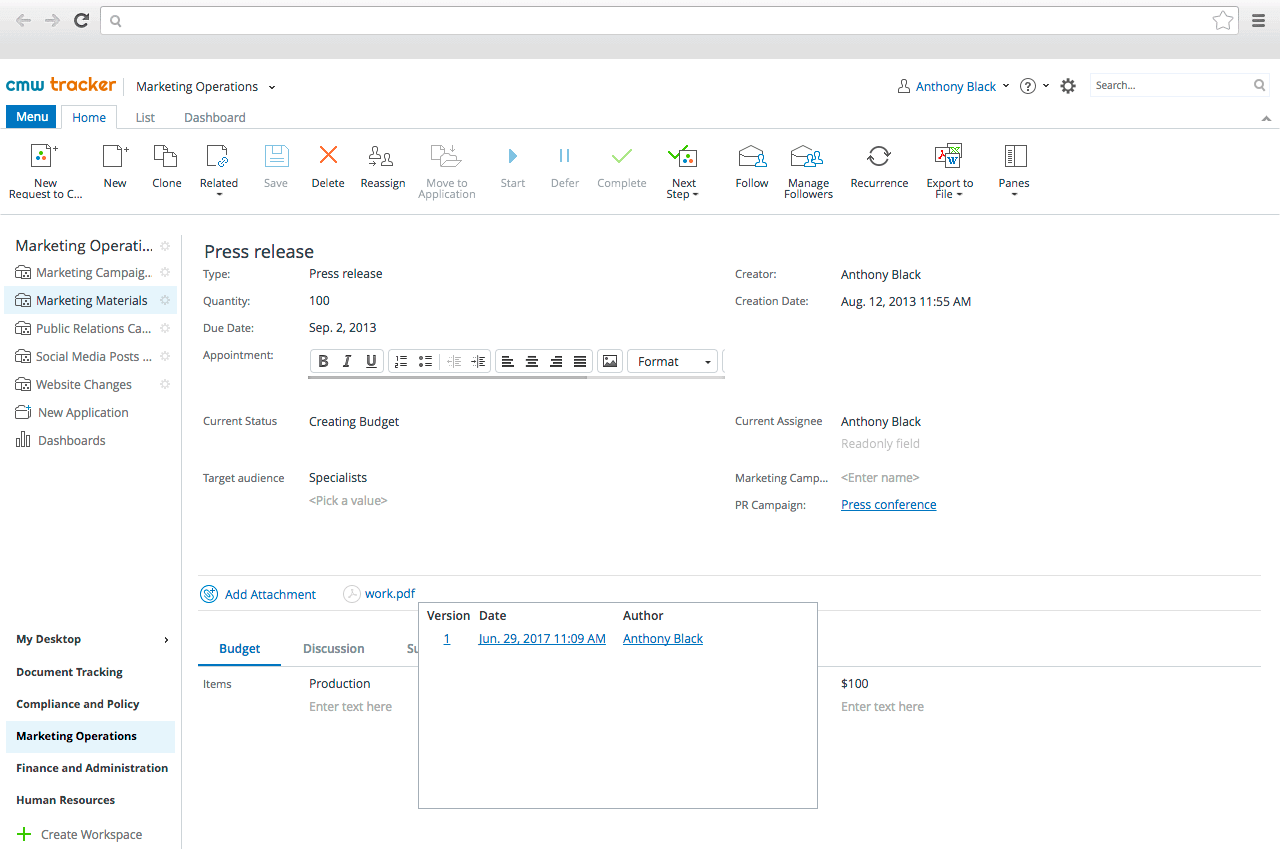Open the Discussion tab

pyautogui.click(x=333, y=649)
